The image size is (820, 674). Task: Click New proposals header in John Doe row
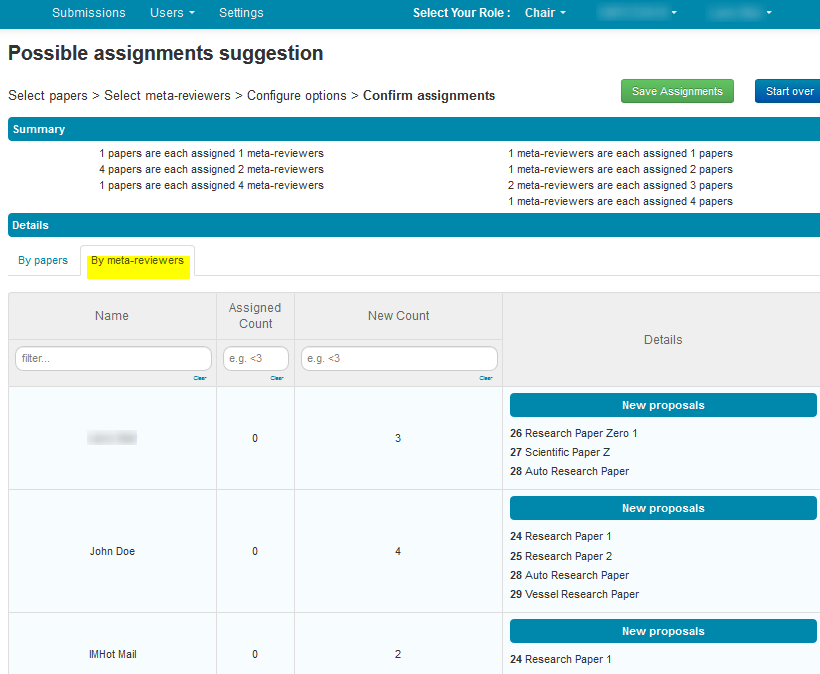pyautogui.click(x=663, y=508)
